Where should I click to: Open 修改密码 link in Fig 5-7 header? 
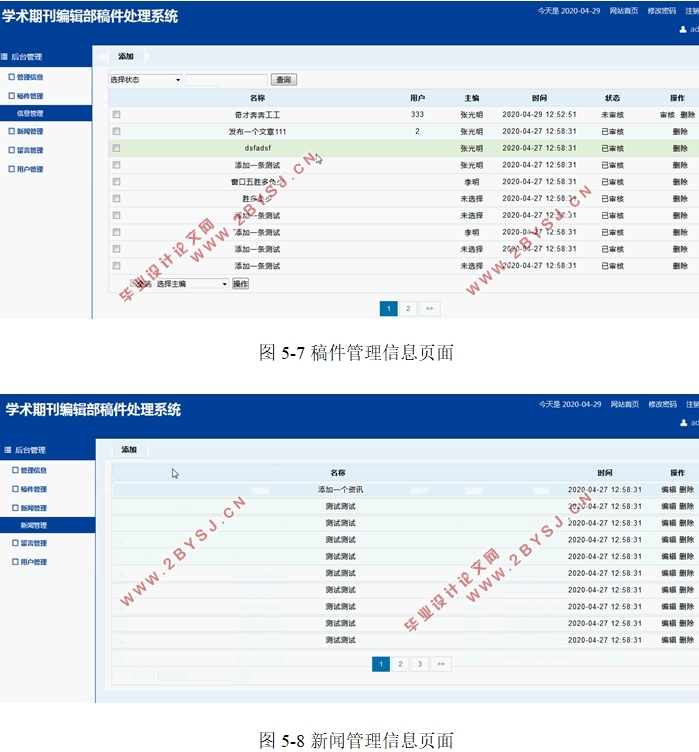[662, 11]
